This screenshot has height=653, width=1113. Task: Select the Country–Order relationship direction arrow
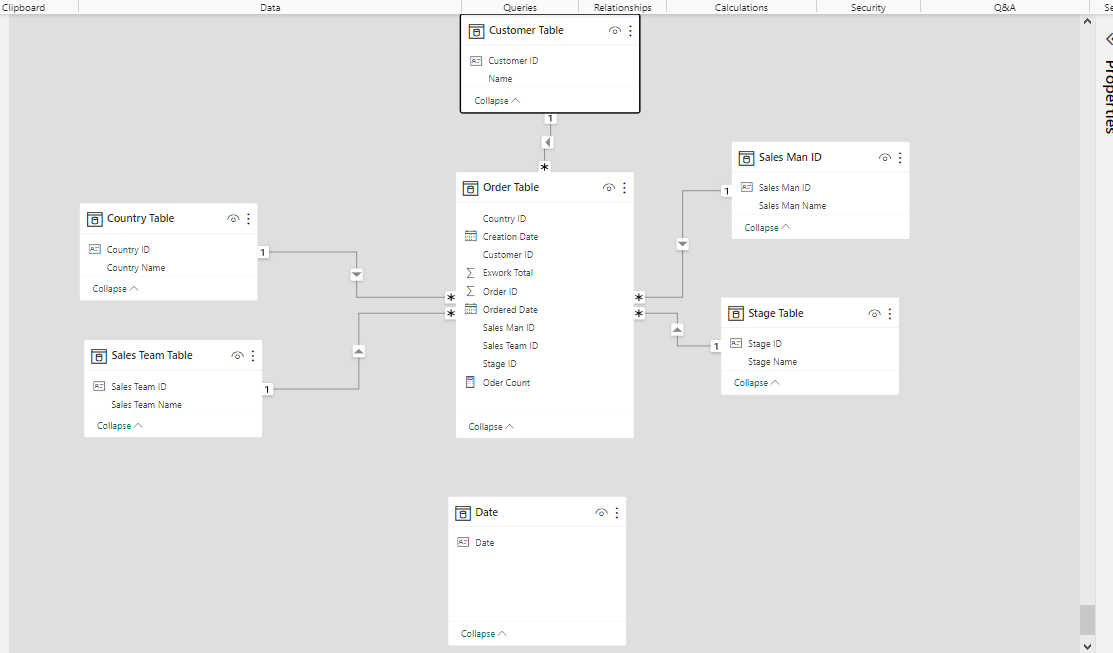click(356, 275)
